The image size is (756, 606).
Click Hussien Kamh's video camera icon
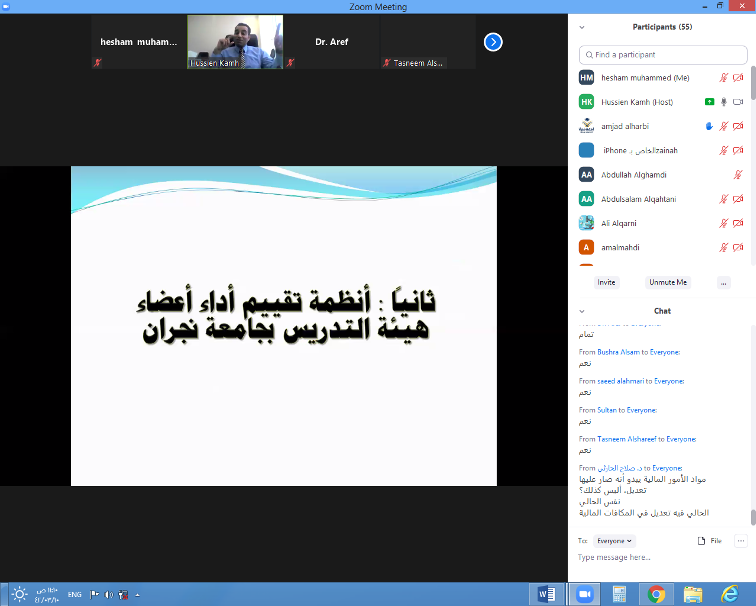[738, 102]
